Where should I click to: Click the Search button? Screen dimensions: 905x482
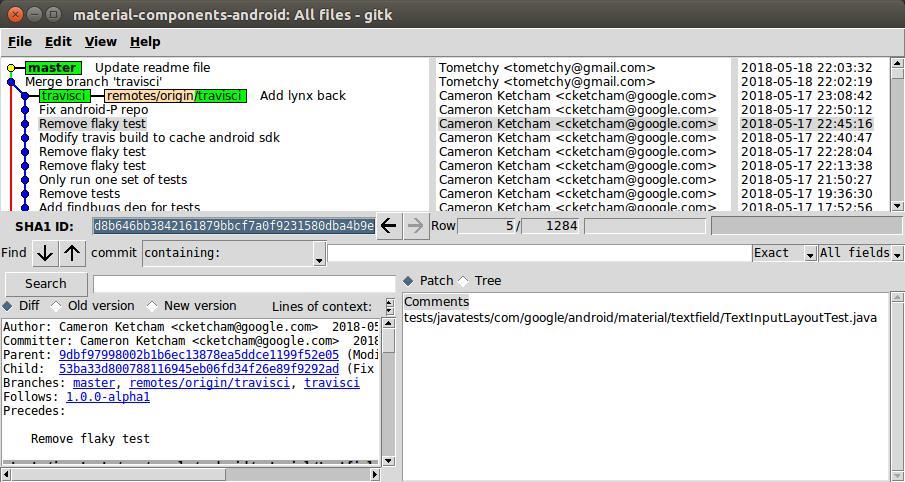click(45, 284)
